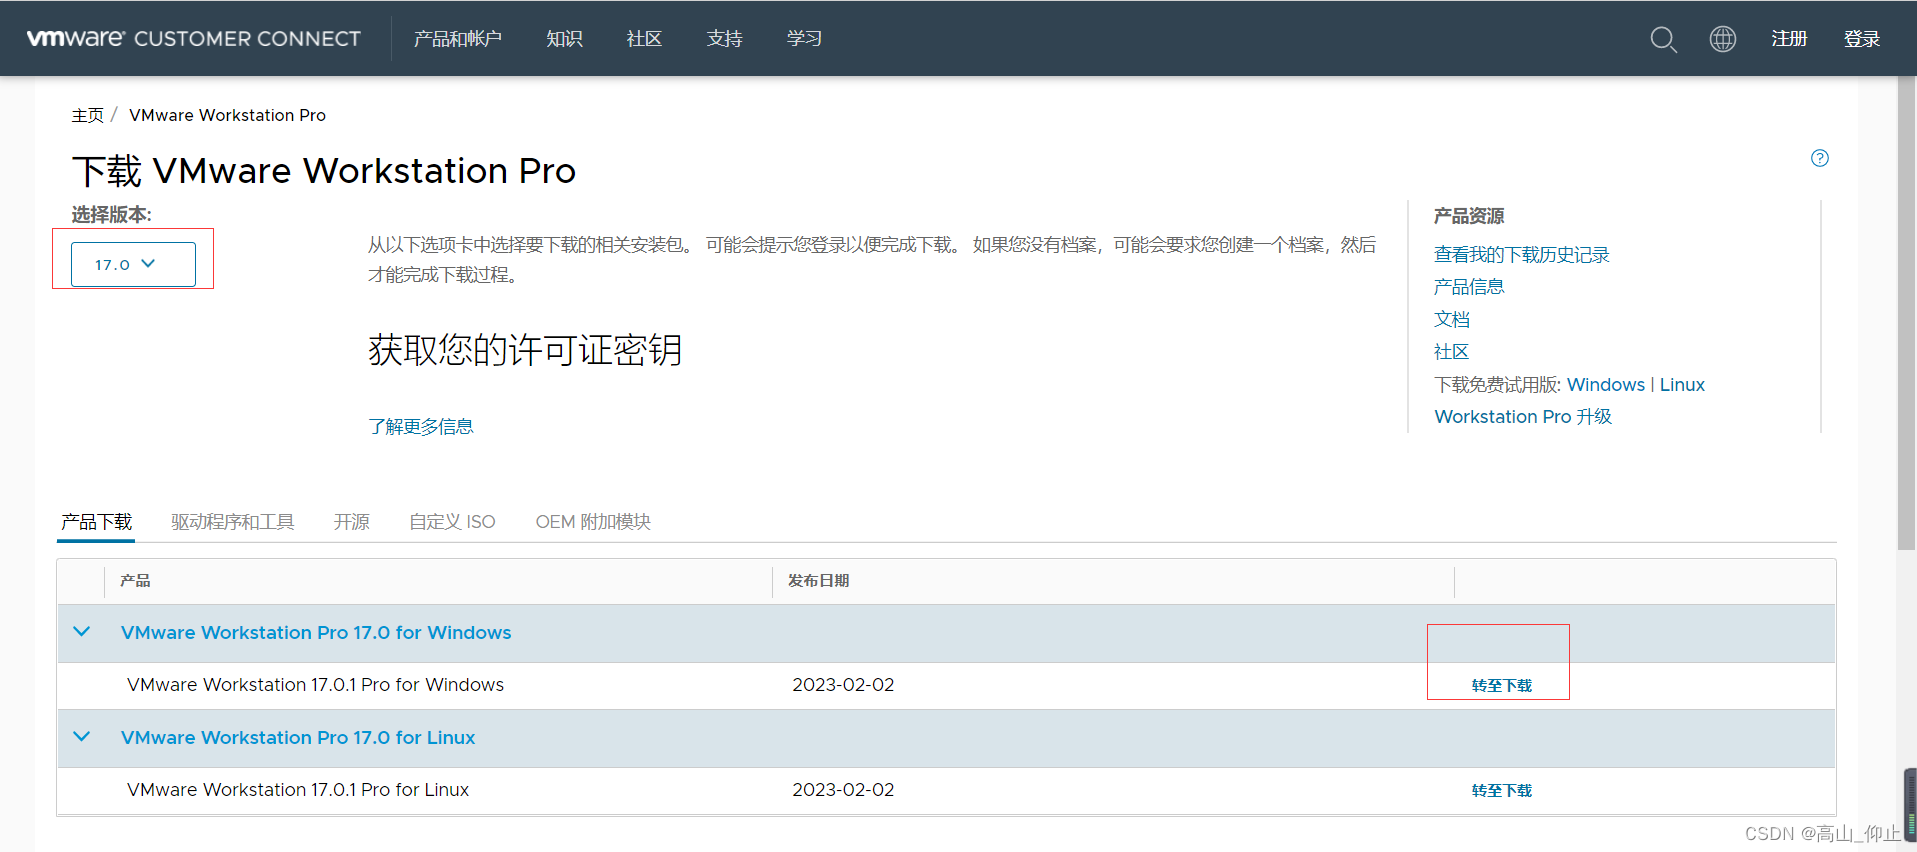Select VMware Workstation 17.0.1 Pro for Linux text

298,790
